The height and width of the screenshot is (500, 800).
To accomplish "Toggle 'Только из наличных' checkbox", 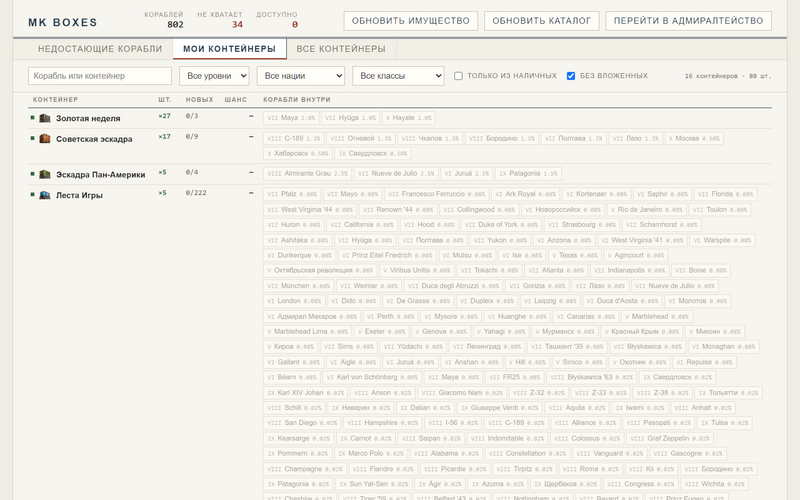I will point(458,76).
